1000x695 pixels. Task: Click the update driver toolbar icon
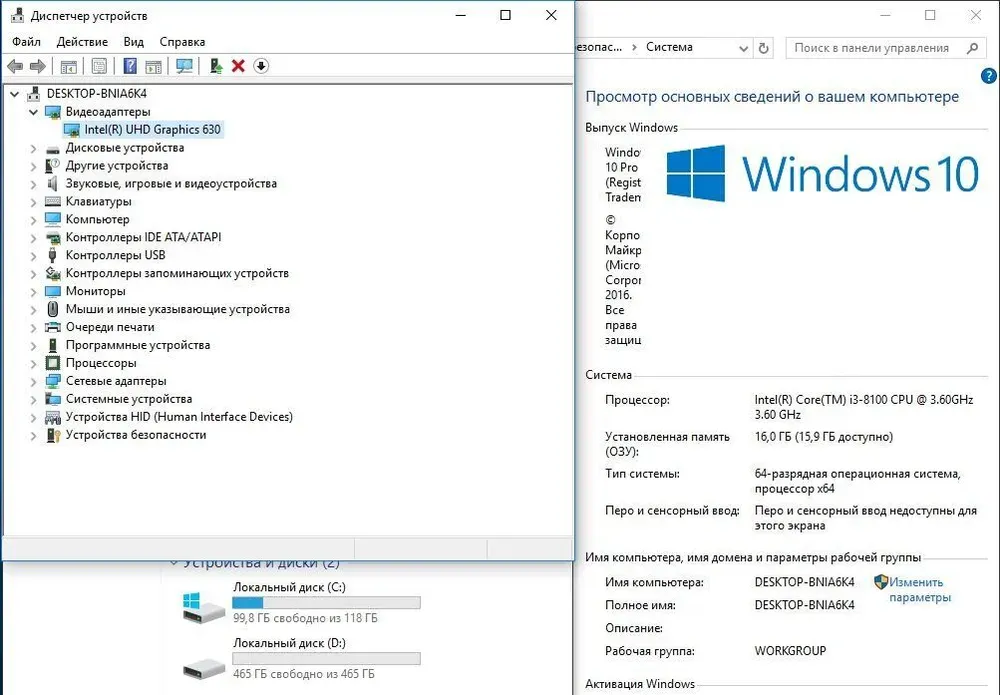(215, 66)
